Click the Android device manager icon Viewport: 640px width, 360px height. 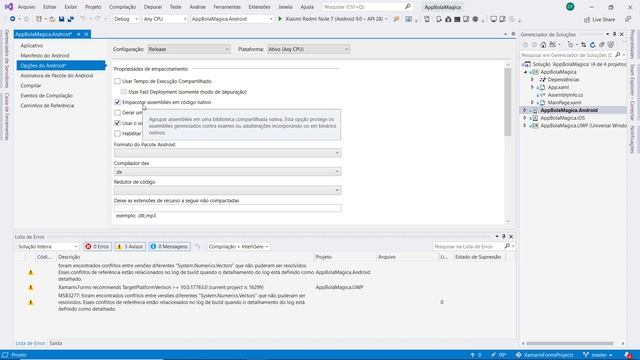click(x=439, y=19)
